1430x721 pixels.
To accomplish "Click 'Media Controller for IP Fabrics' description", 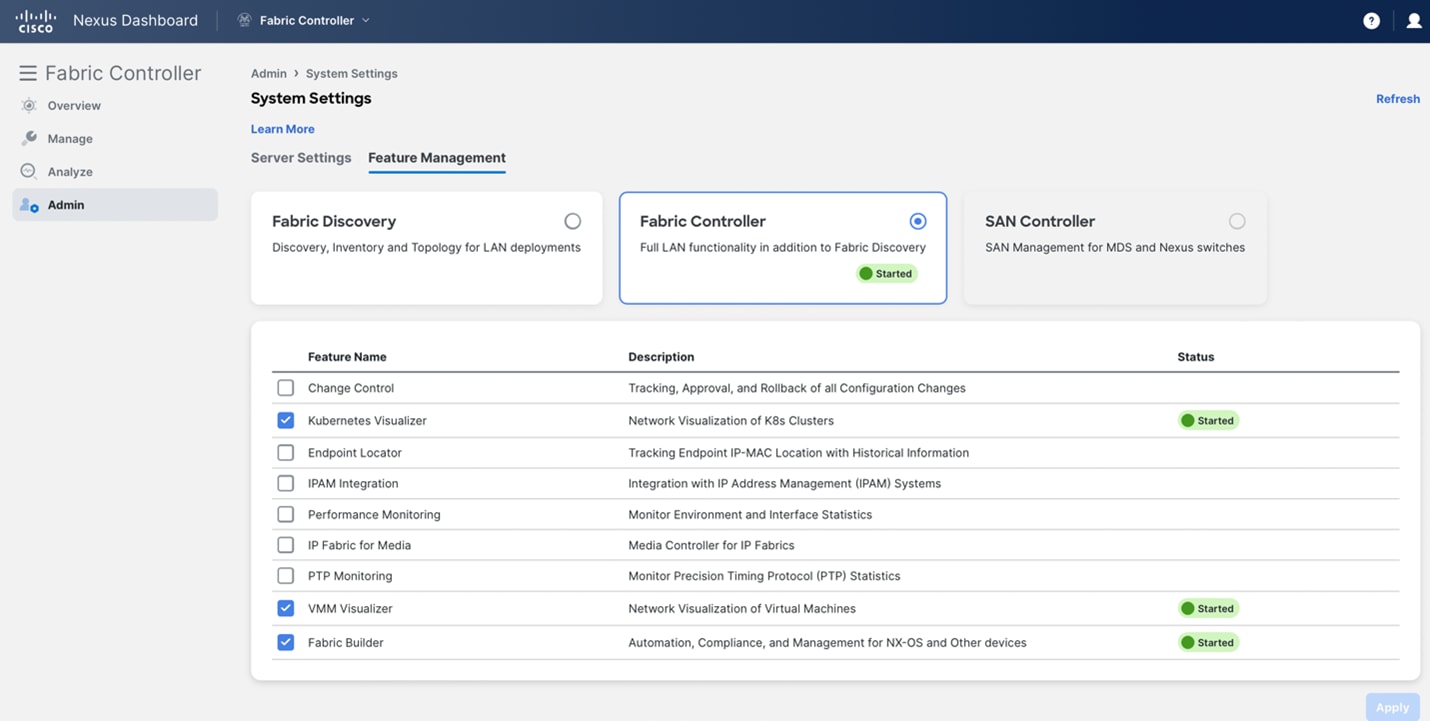I will pyautogui.click(x=711, y=545).
